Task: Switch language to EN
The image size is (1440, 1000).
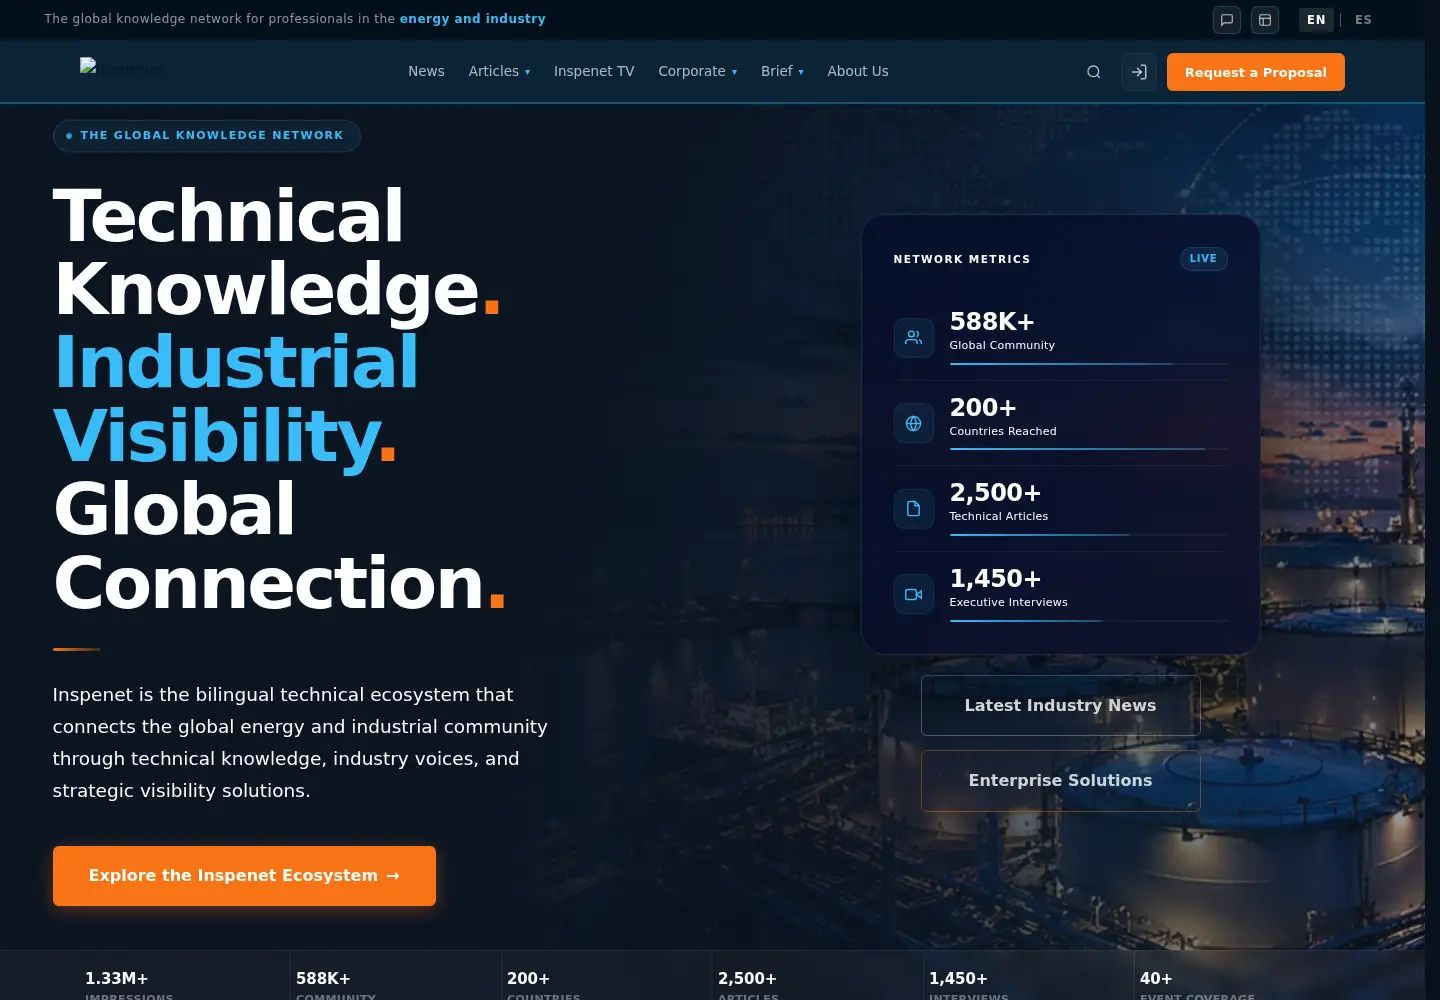Action: [x=1316, y=19]
